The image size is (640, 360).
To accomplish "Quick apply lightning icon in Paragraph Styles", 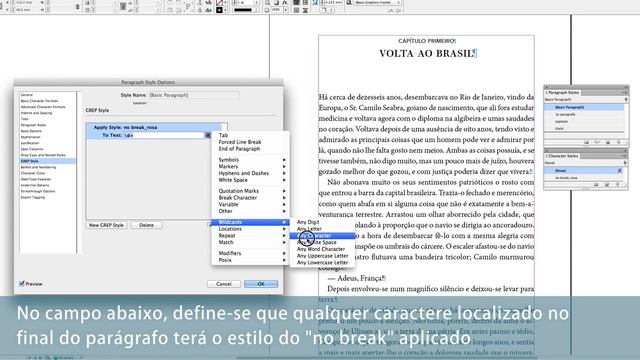I will pos(625,99).
